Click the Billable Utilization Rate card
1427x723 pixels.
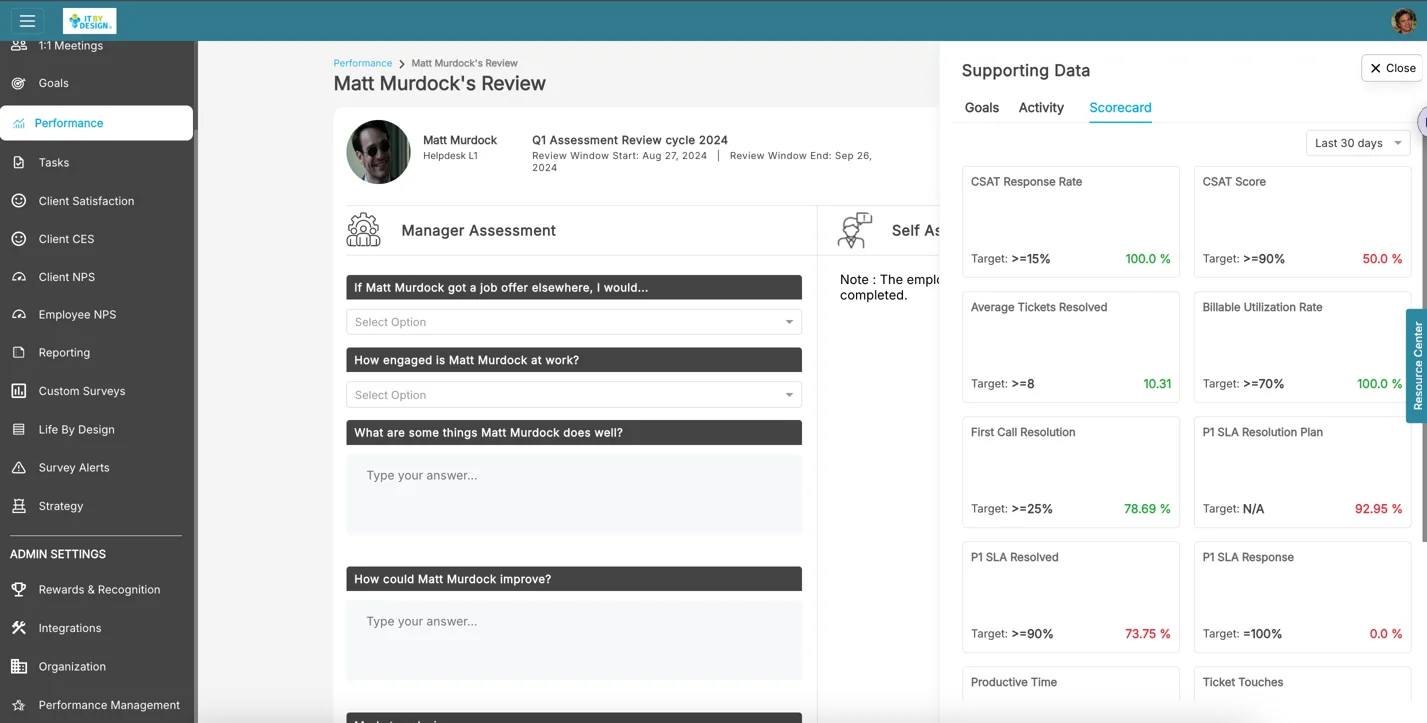(1303, 347)
